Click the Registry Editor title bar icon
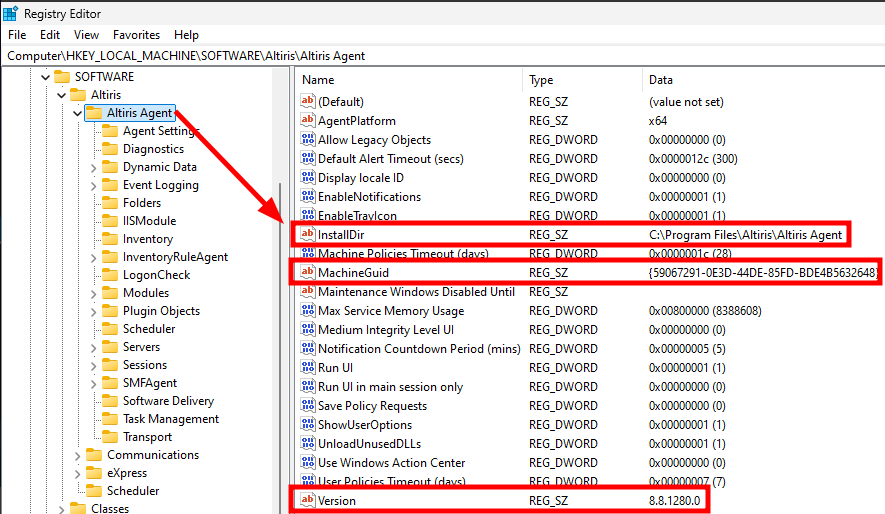The width and height of the screenshot is (885, 514). (10, 13)
